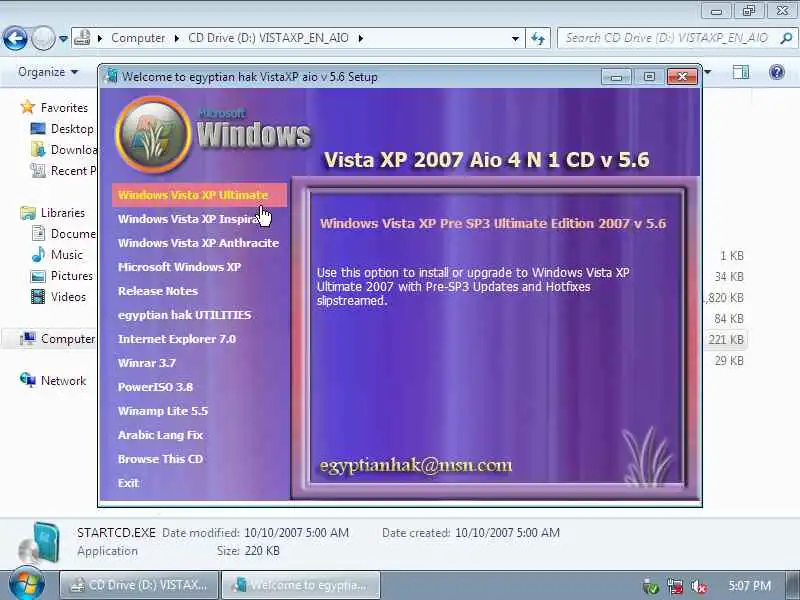Open view options dropdown arrow

(x=707, y=72)
